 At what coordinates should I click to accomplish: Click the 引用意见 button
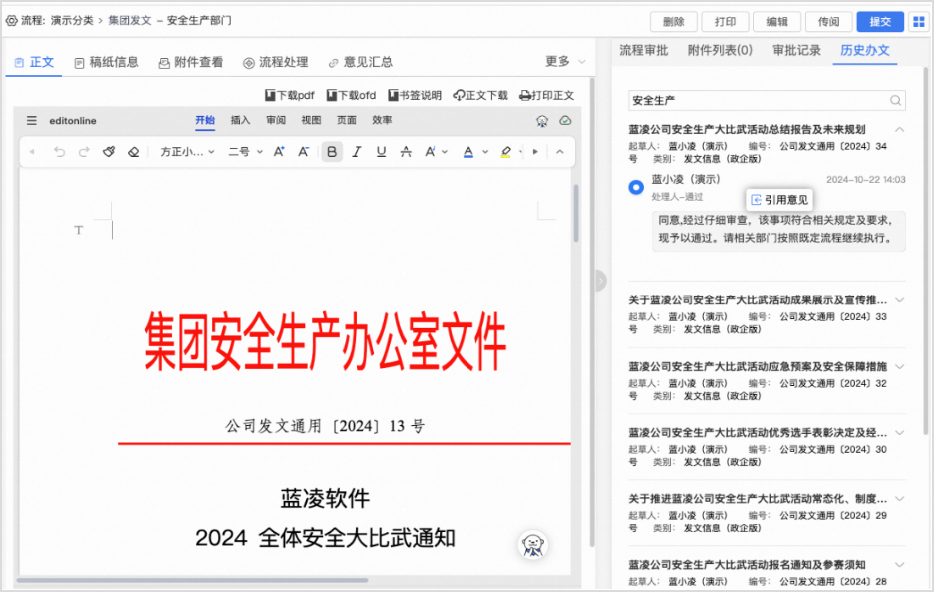(780, 200)
